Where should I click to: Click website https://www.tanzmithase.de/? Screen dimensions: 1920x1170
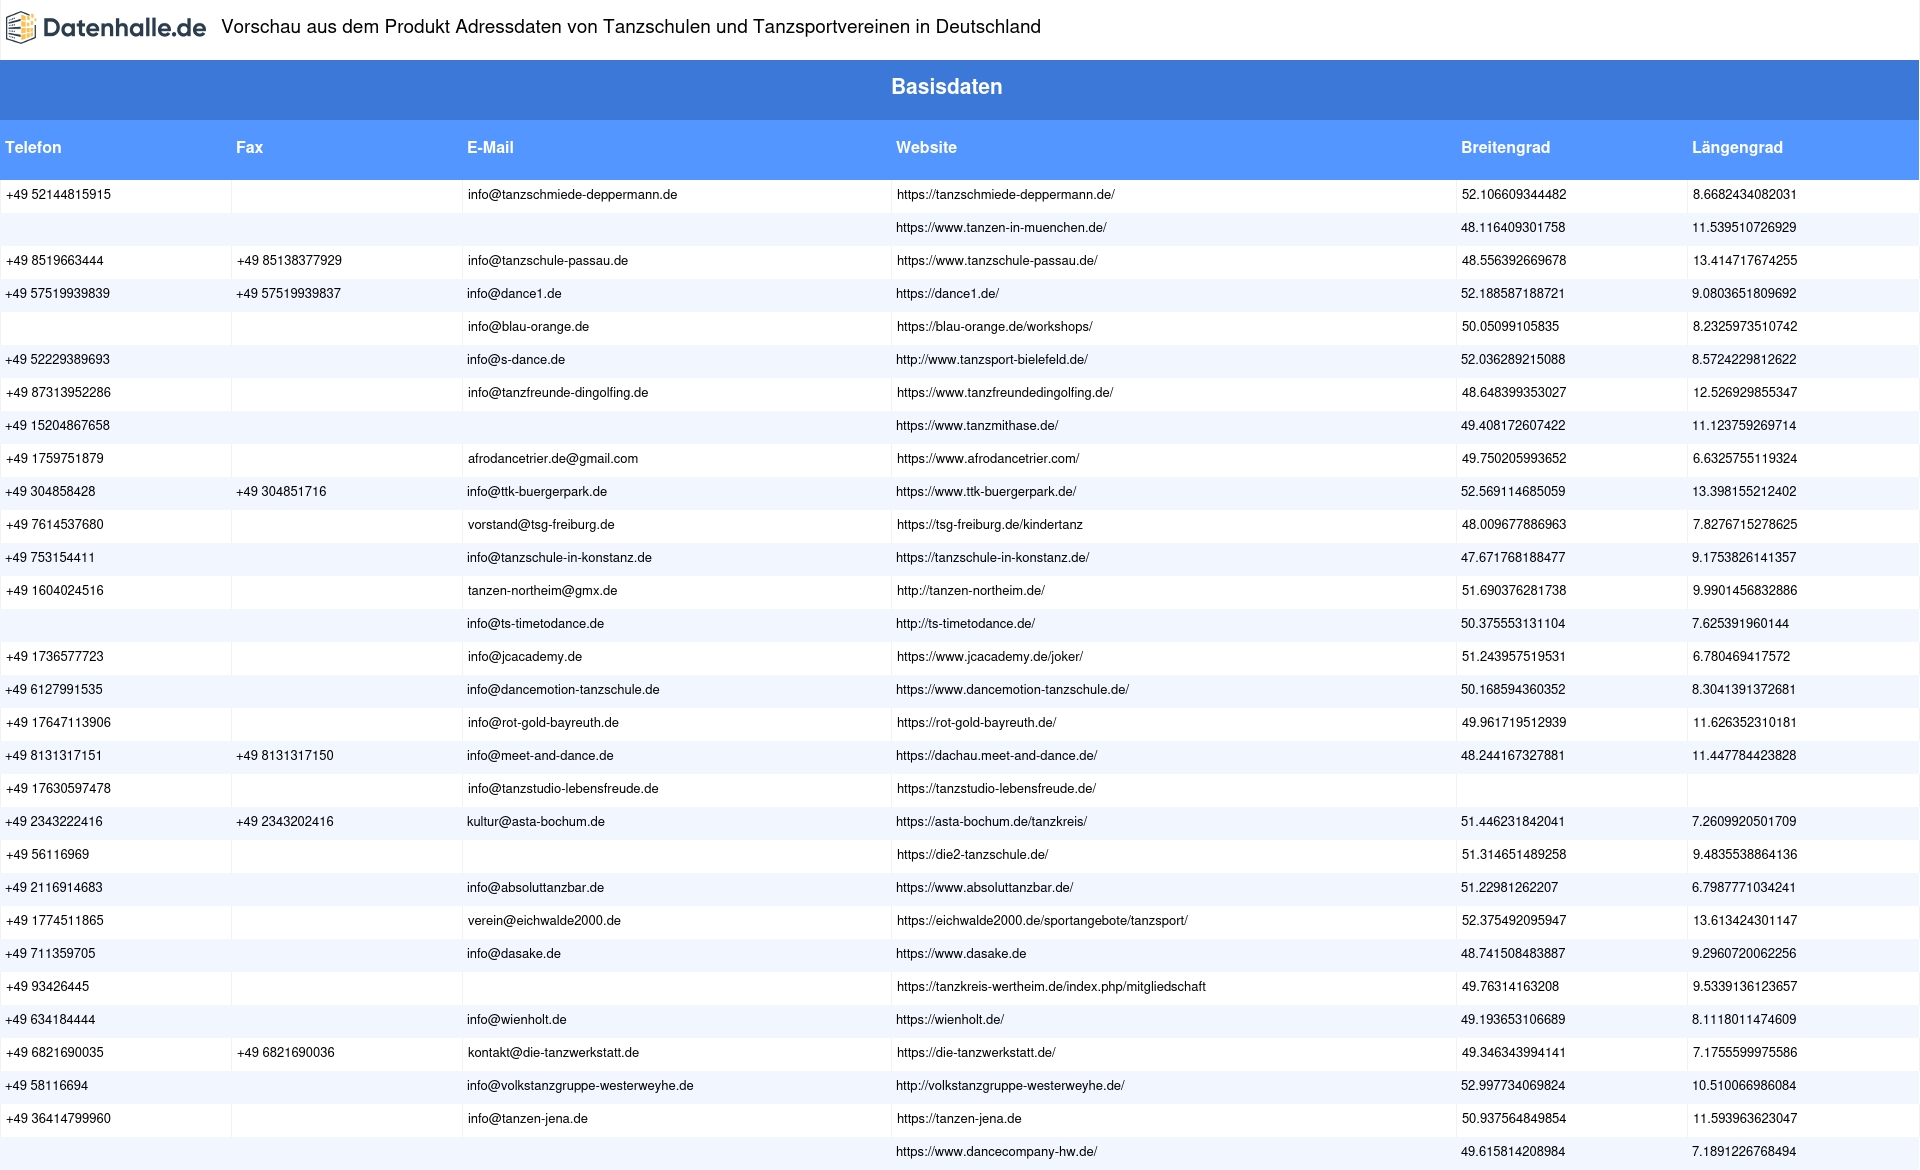click(977, 426)
